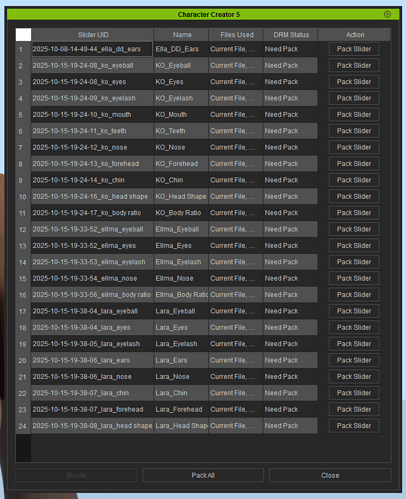
Task: Pack Slider for Ellma_Eyes row
Action: pos(354,245)
